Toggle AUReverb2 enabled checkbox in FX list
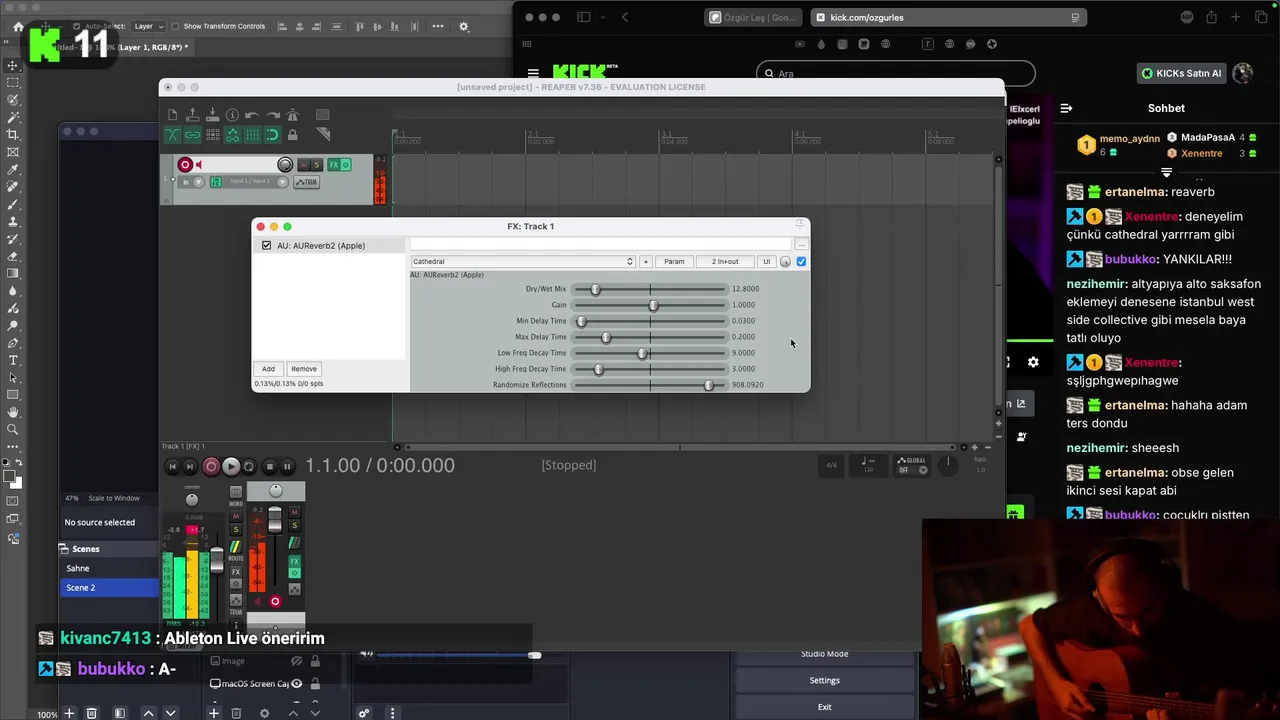 [266, 245]
